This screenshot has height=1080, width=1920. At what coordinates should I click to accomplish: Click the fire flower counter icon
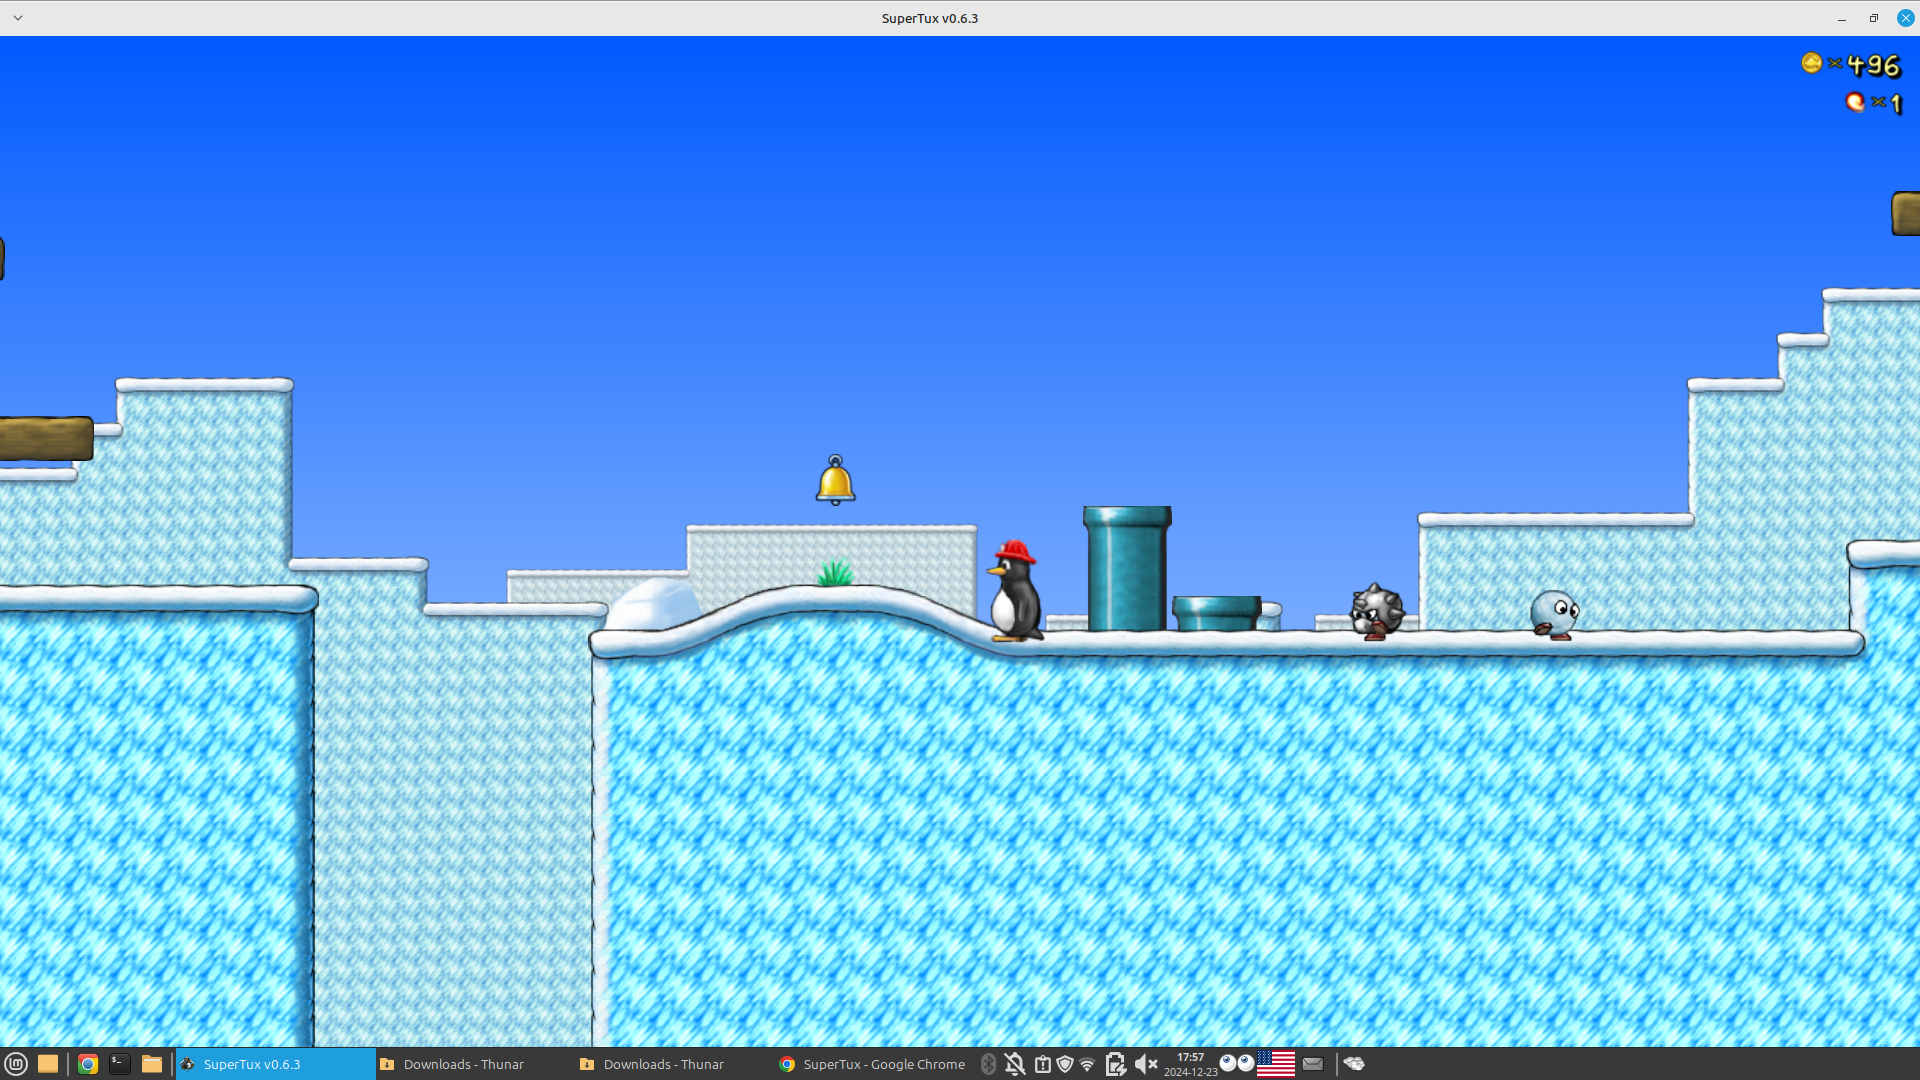pos(1855,102)
